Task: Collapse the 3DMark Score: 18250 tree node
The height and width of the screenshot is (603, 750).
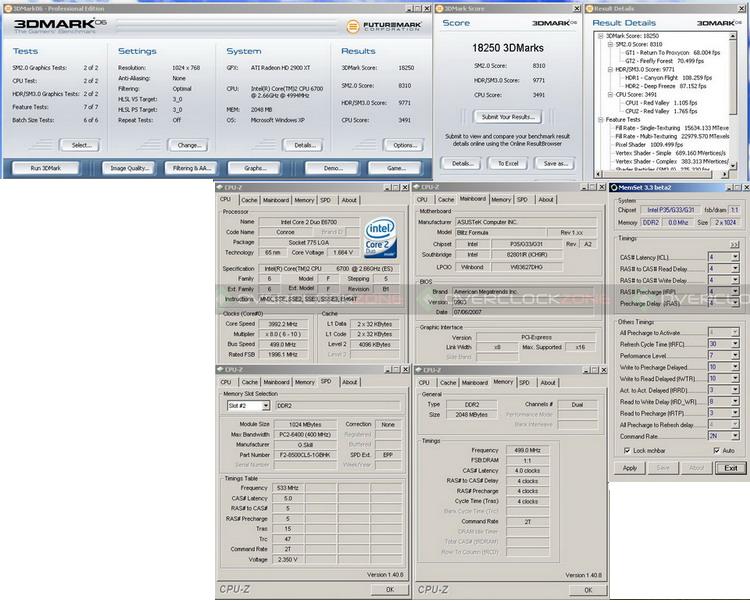Action: pos(601,36)
